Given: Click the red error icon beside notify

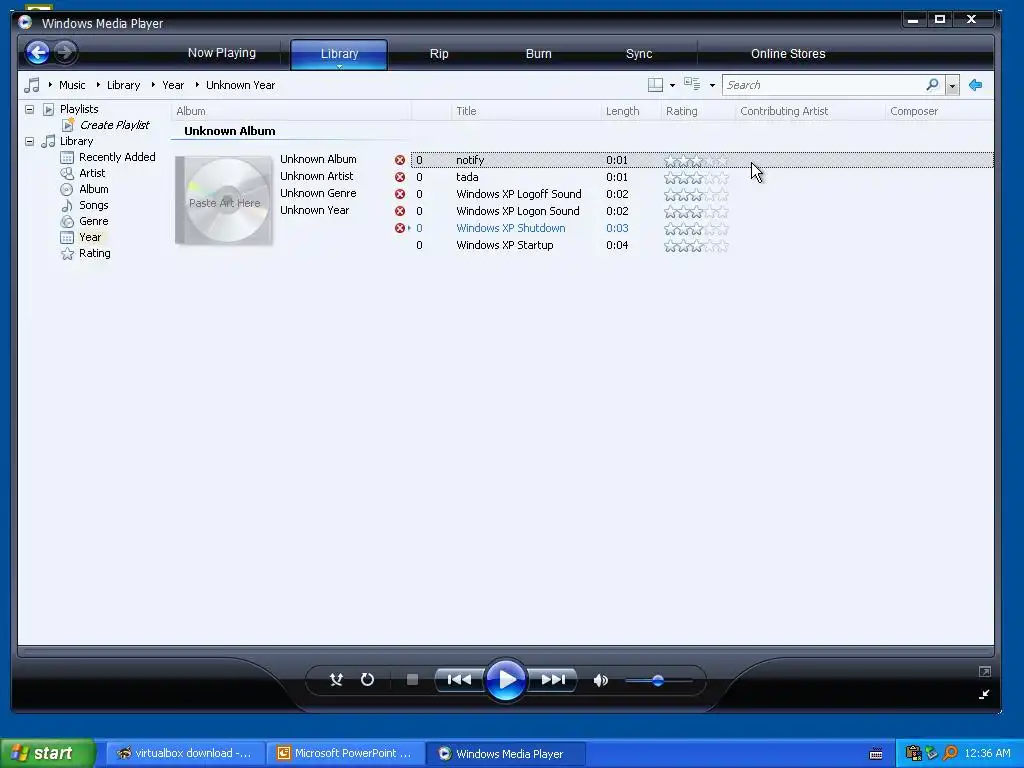Looking at the screenshot, I should [400, 160].
